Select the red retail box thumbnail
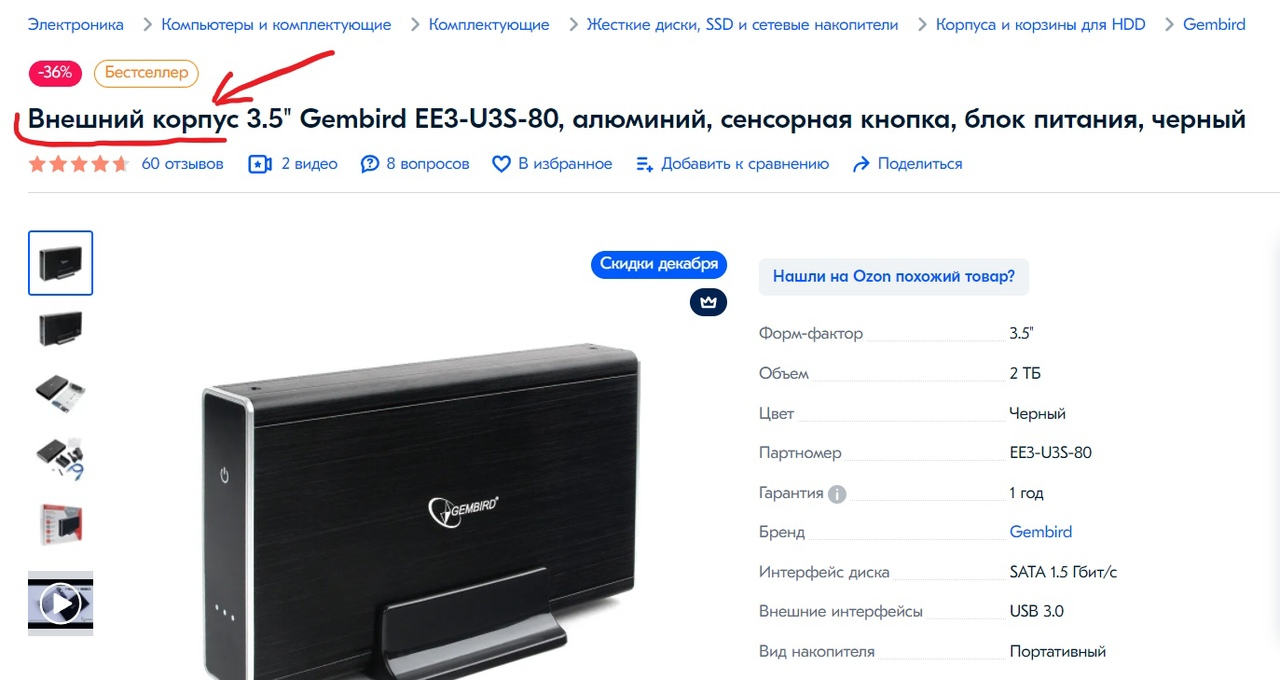 (x=61, y=523)
